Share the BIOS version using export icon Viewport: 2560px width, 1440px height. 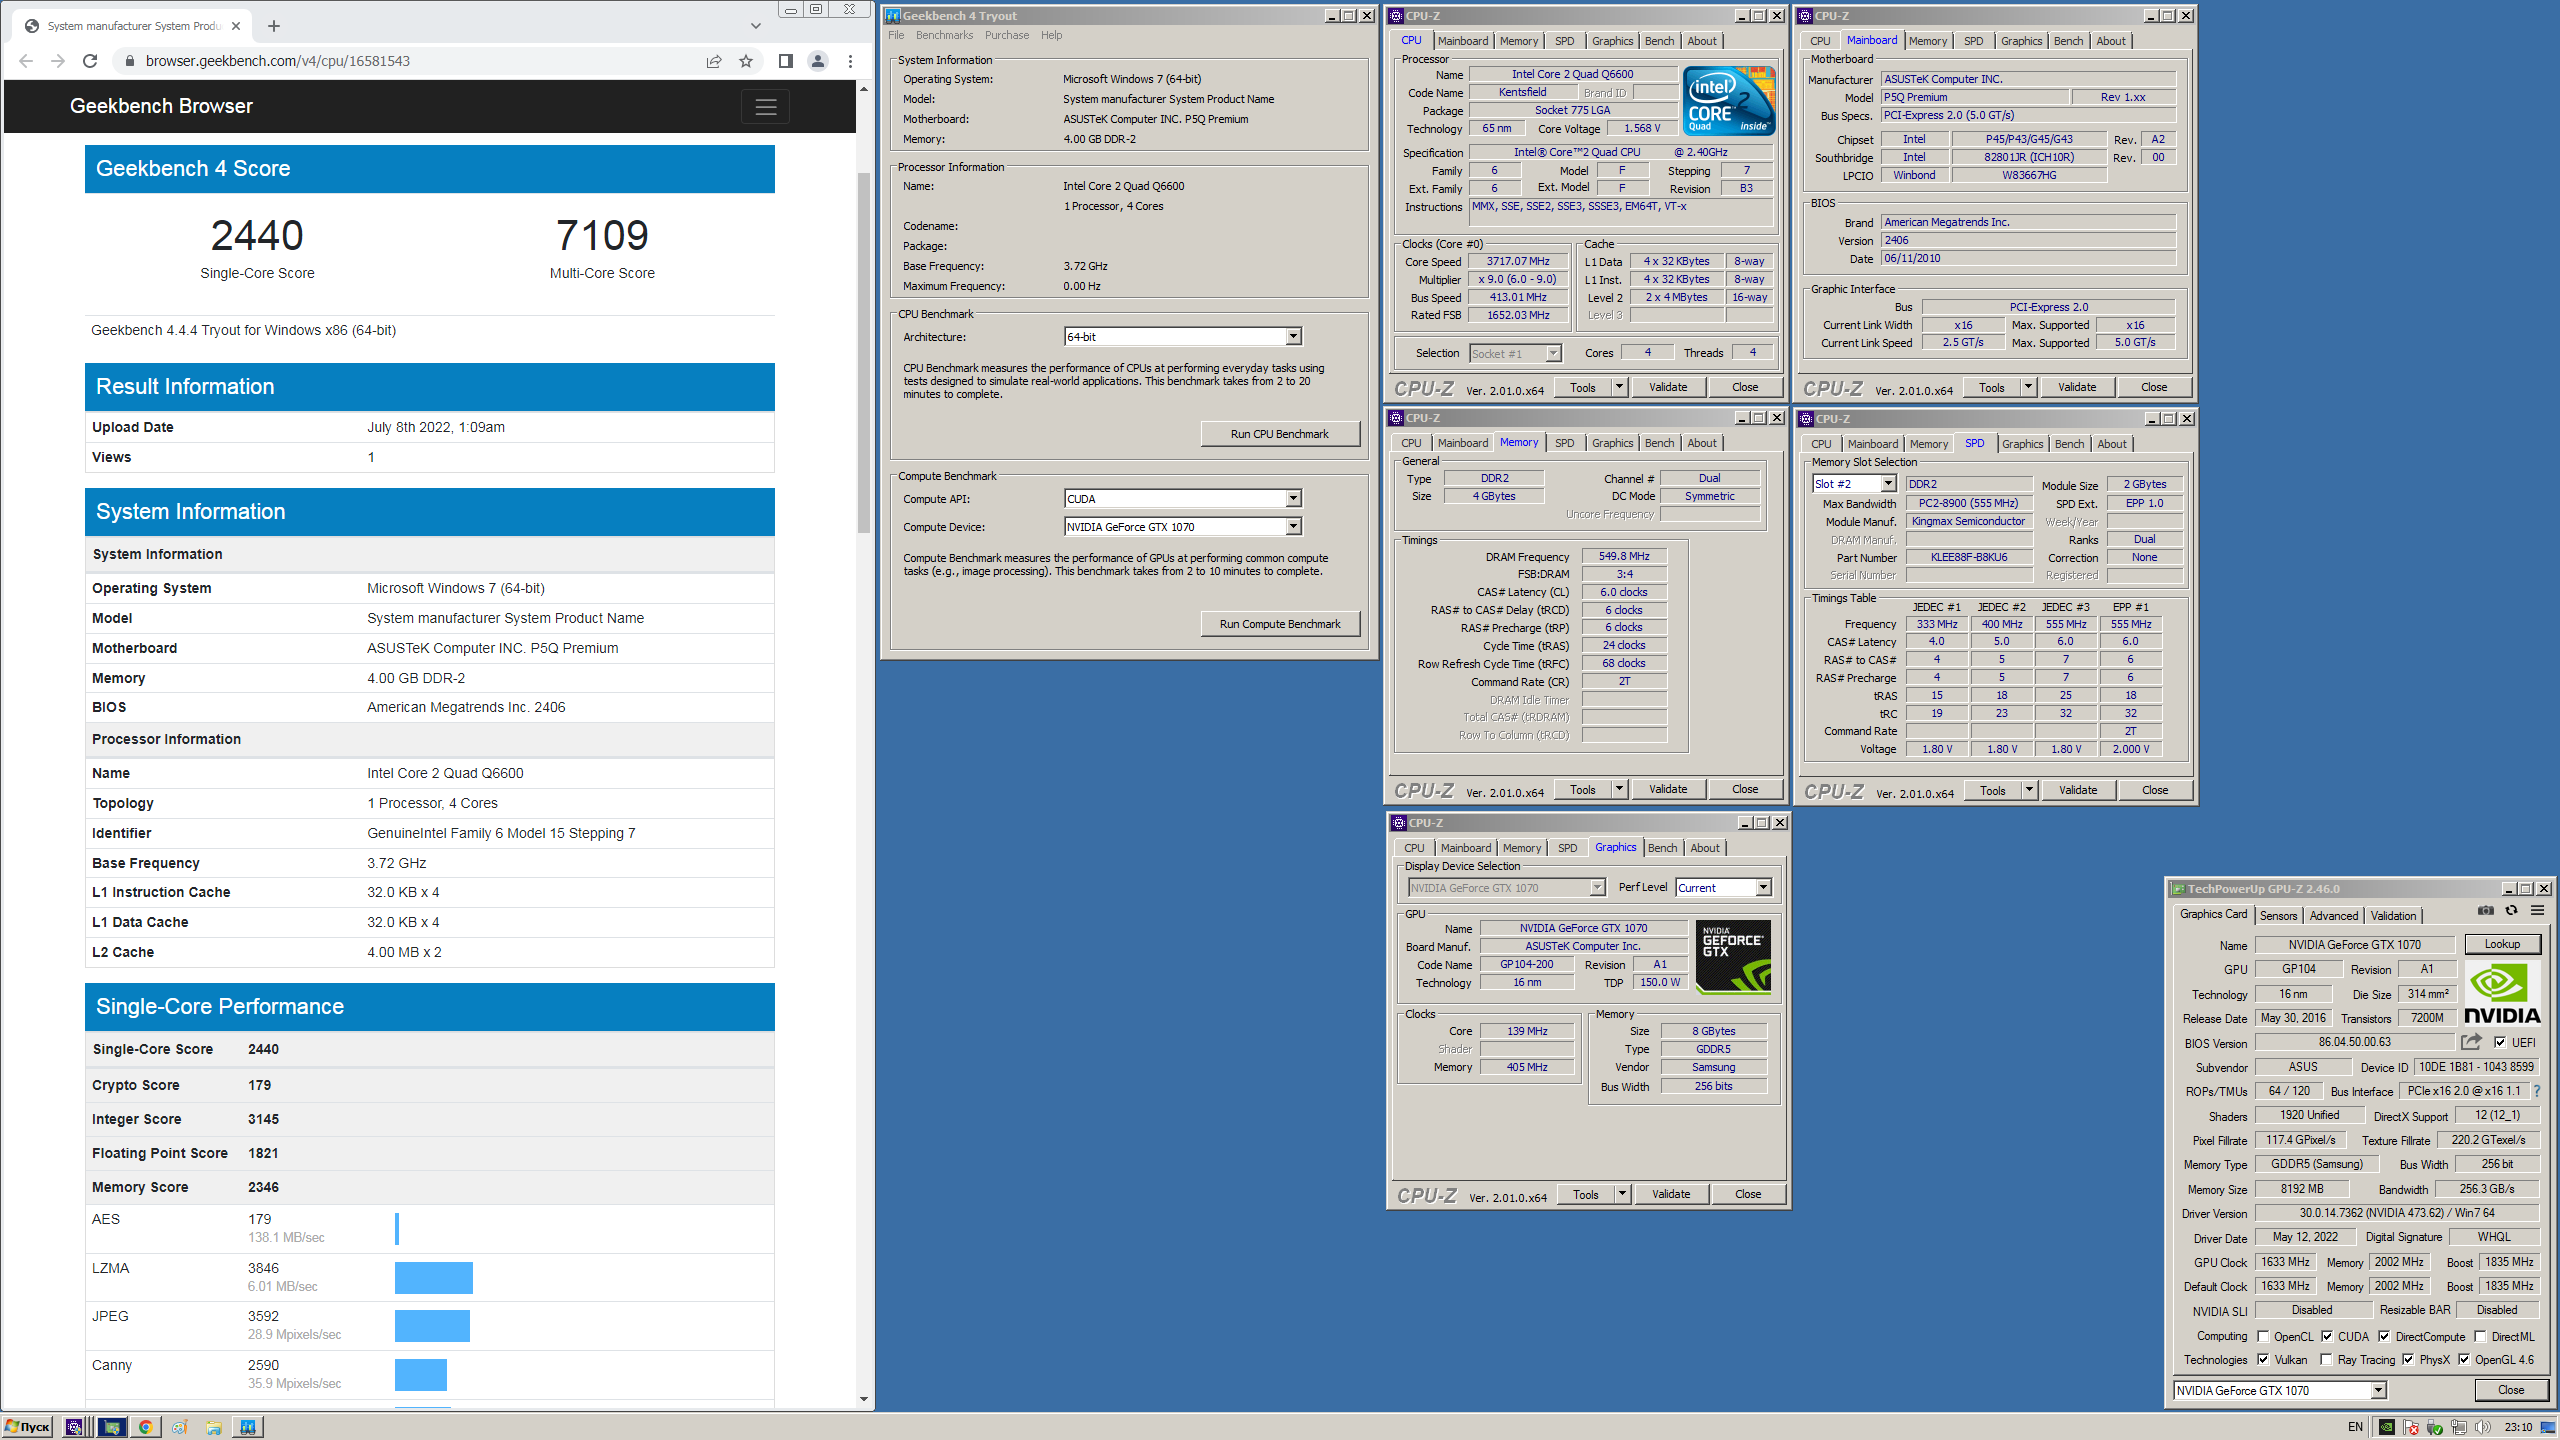tap(2471, 1042)
